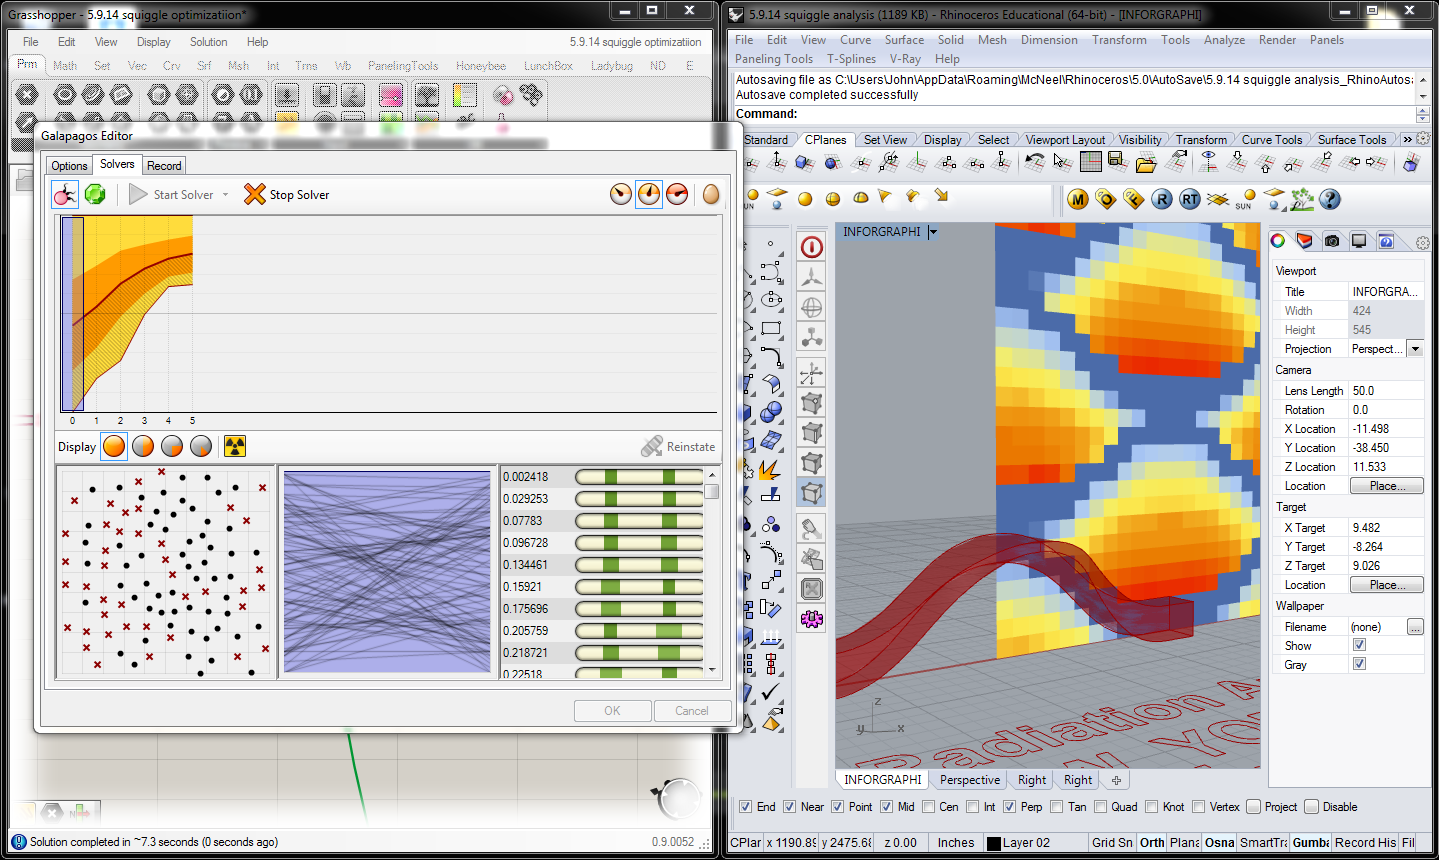Select the Rhino sphere creation icon
The width and height of the screenshot is (1439, 860).
coord(769,413)
